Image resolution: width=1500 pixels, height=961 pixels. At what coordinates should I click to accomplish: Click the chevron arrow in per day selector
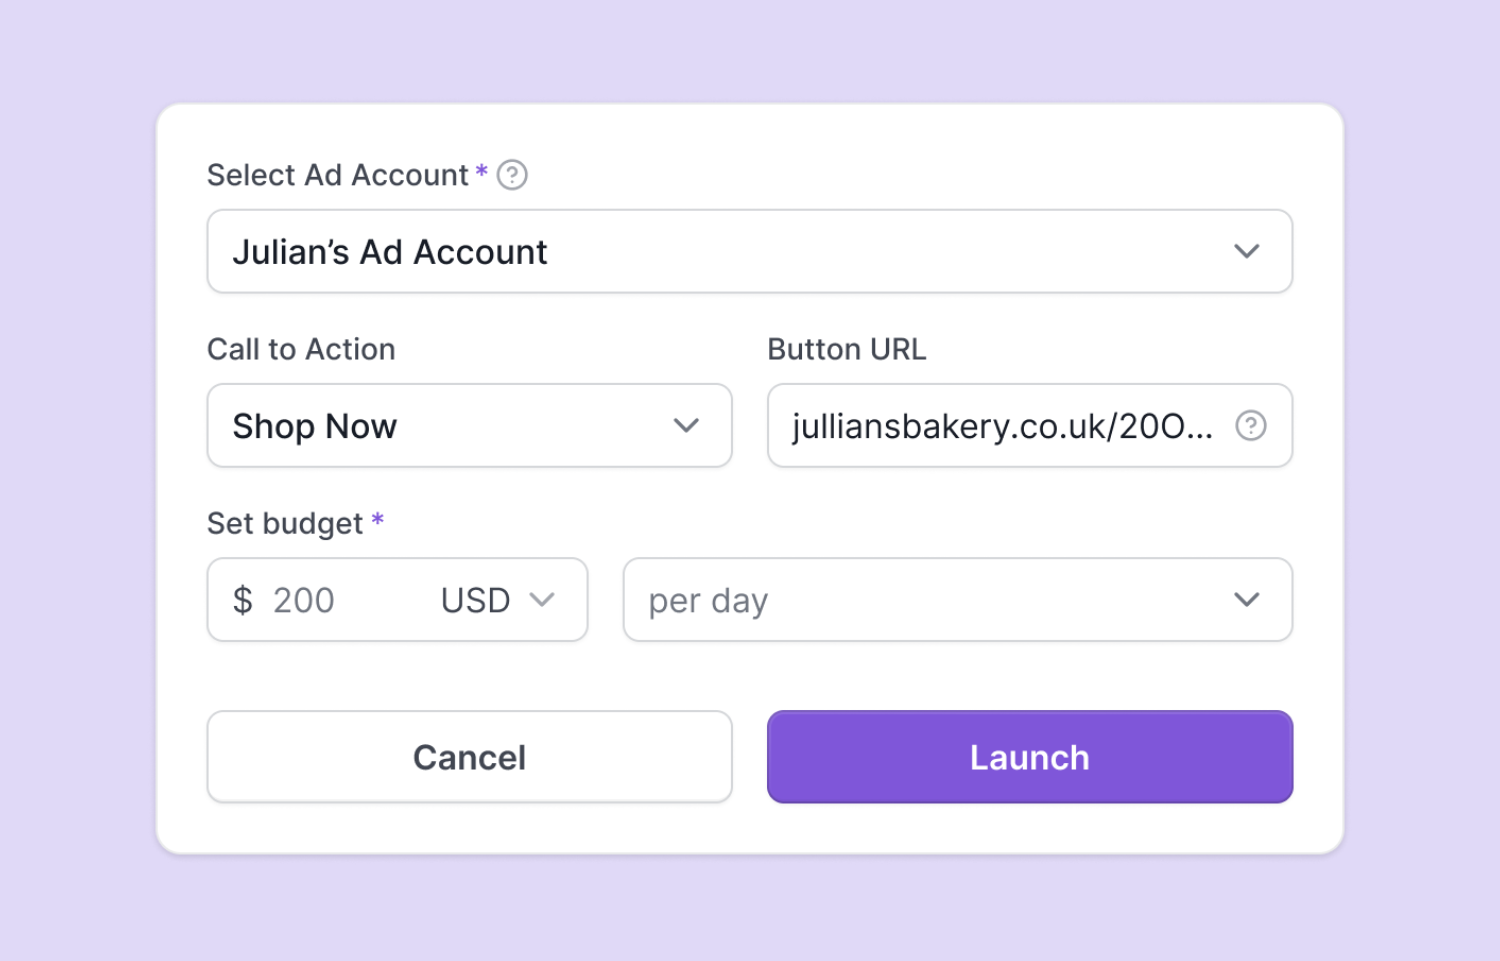click(x=1246, y=600)
